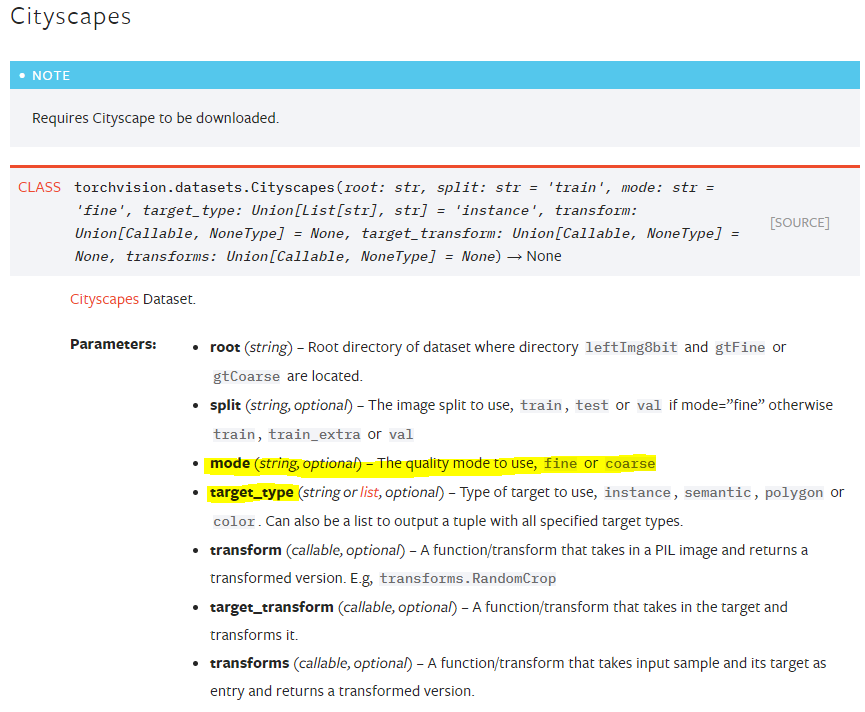The height and width of the screenshot is (712, 865).
Task: Click the transforms.RandomCrop code literal
Action: point(468,578)
